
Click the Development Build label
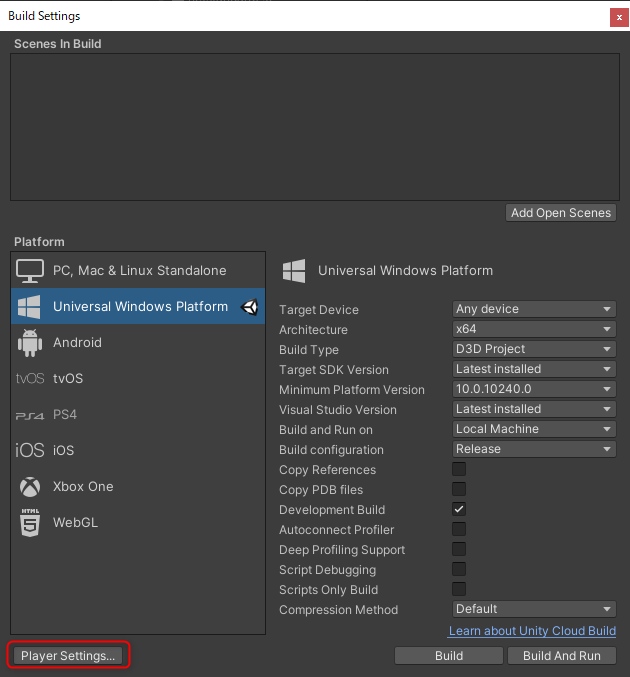click(332, 510)
